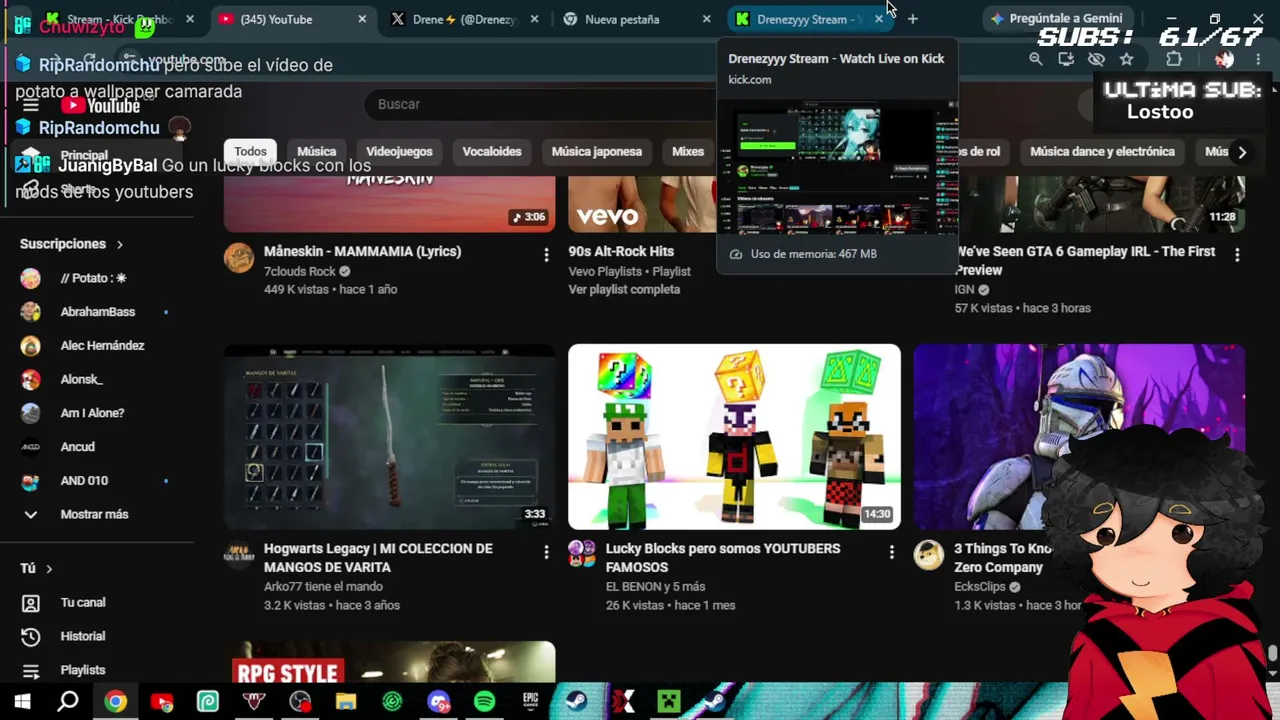Close the (345) YouTube tab
Screen dimensions: 1280x720
tap(362, 19)
